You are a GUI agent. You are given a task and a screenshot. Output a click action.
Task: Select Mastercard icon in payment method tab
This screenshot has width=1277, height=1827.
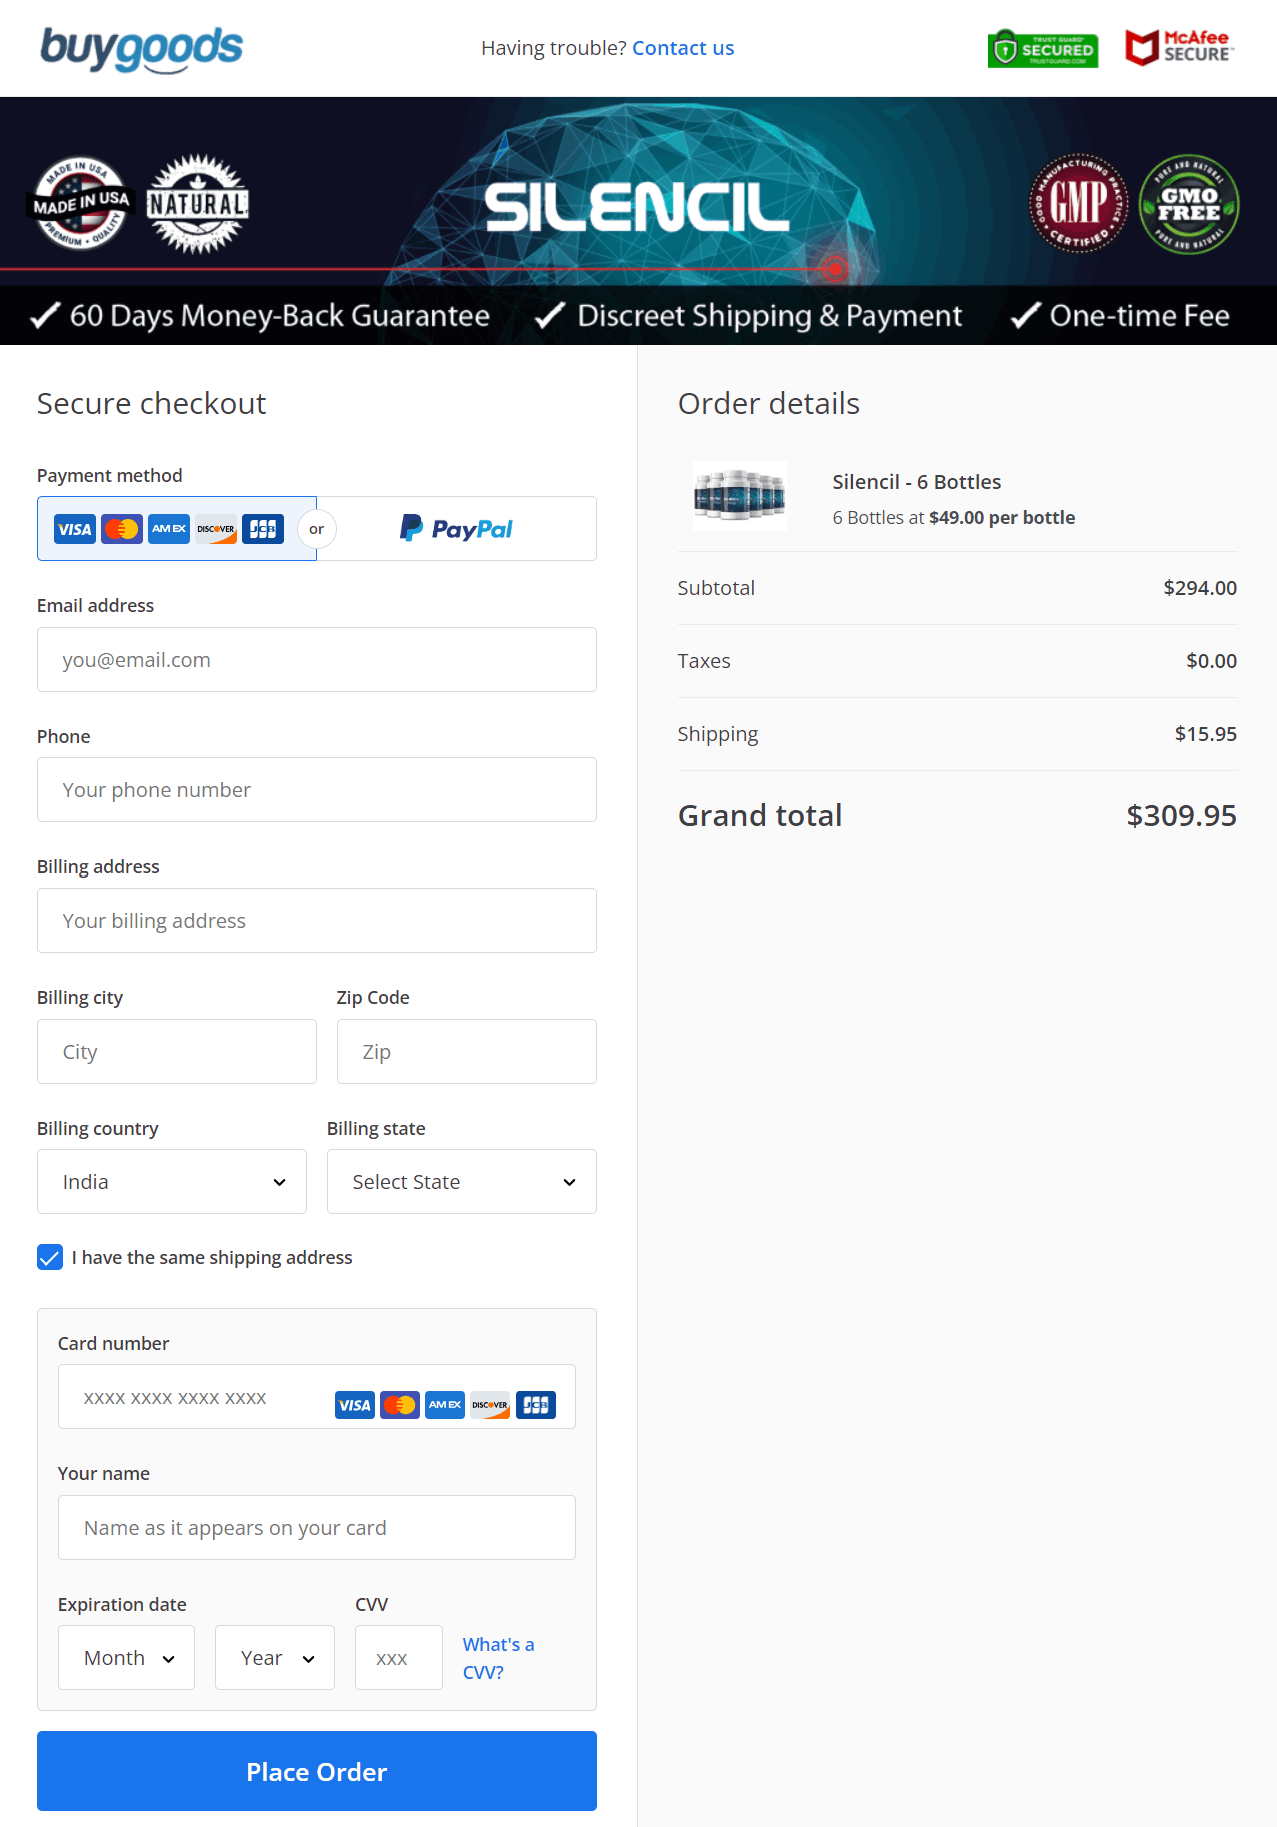click(x=122, y=529)
